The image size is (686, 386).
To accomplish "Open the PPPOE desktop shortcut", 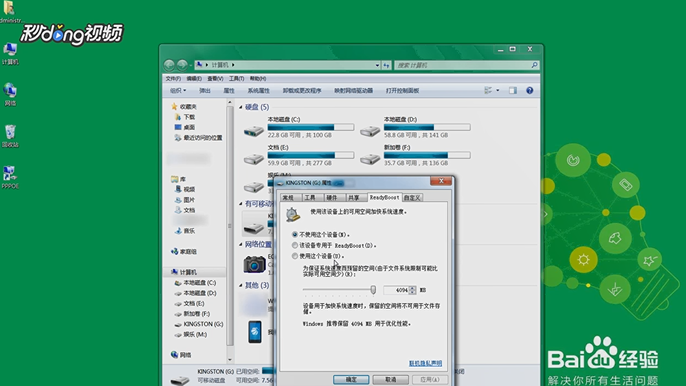I will tap(10, 177).
